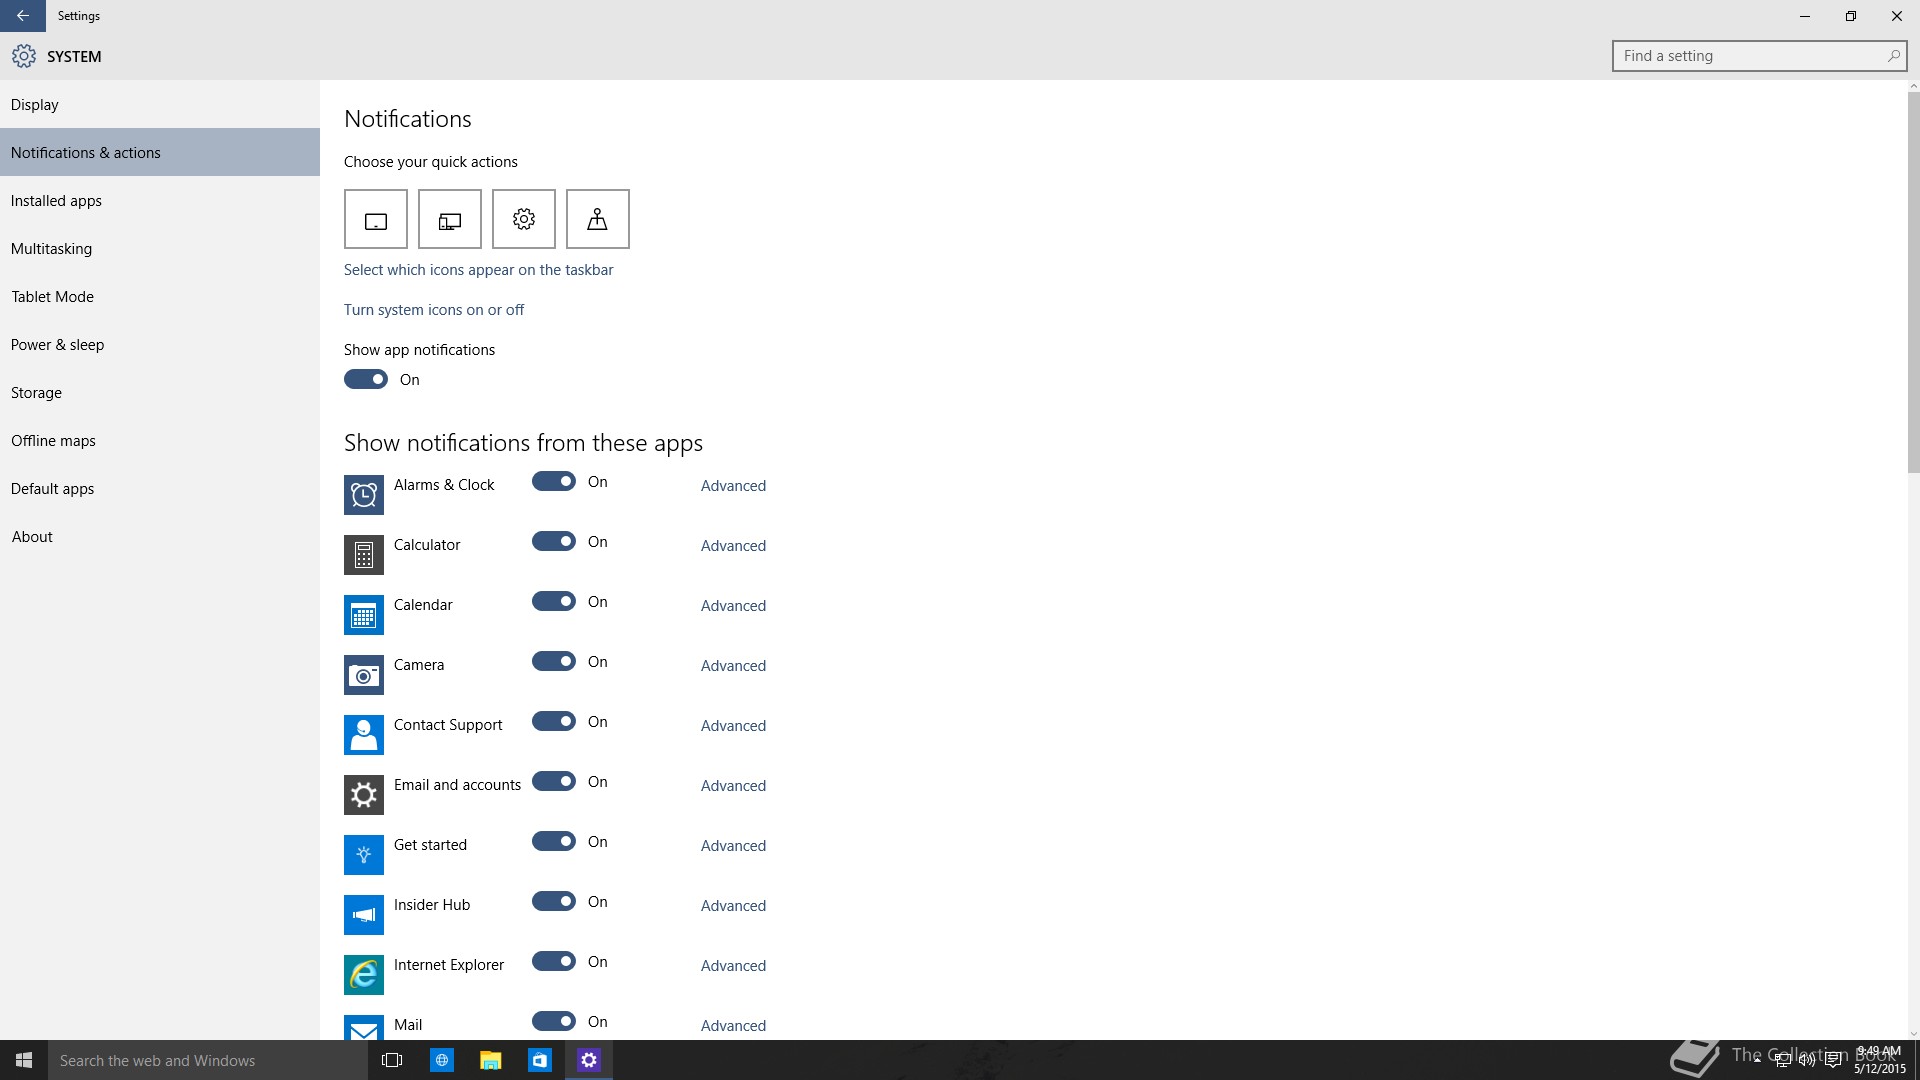
Task: Turn off Internet Explorer notifications
Action: pyautogui.click(x=554, y=961)
